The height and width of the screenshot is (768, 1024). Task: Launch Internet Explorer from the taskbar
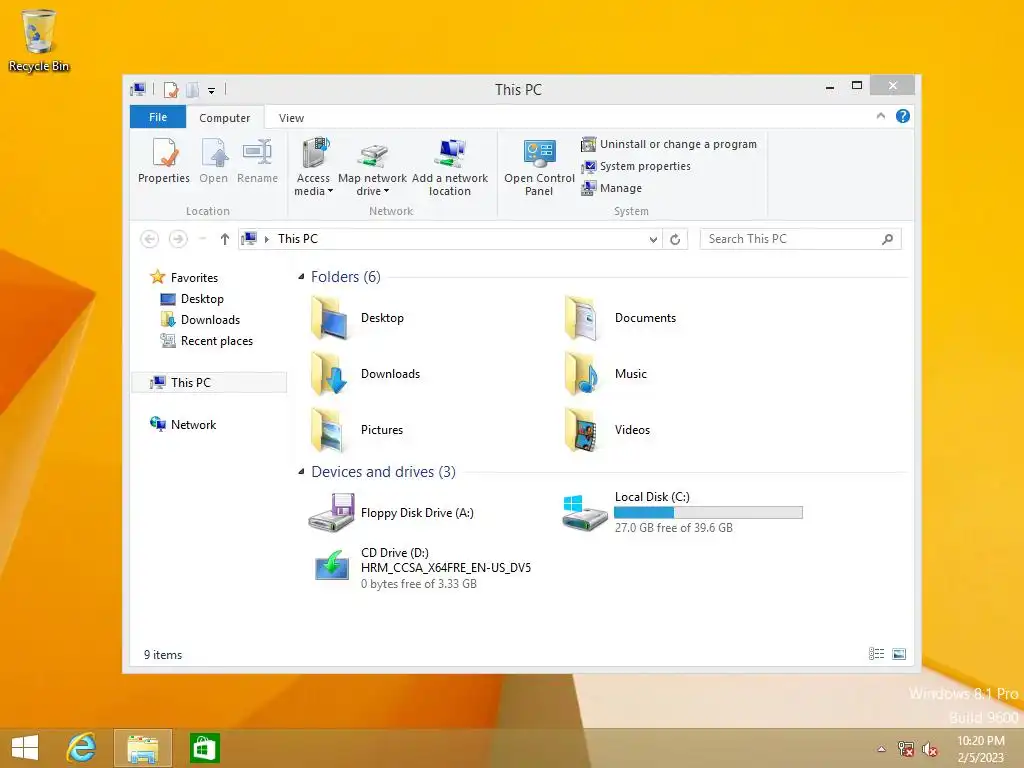point(82,748)
